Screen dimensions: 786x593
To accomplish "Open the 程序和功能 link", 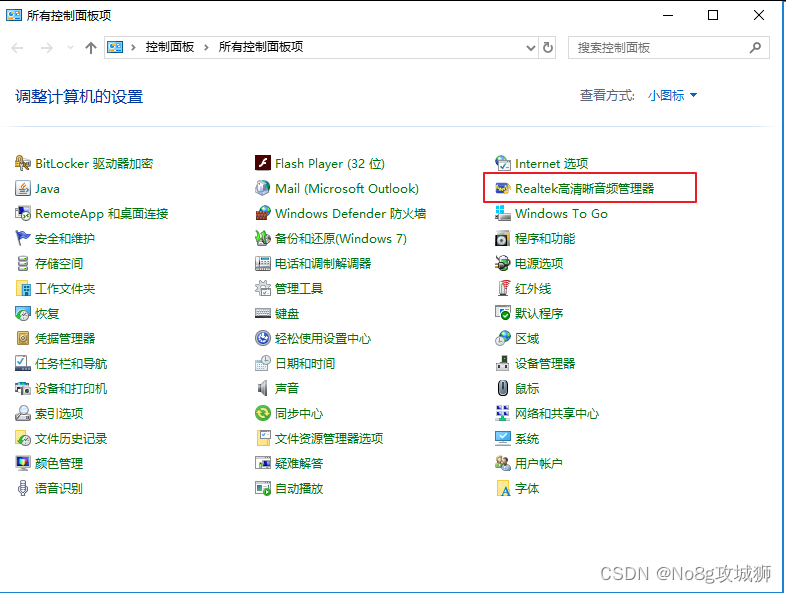I will click(545, 239).
